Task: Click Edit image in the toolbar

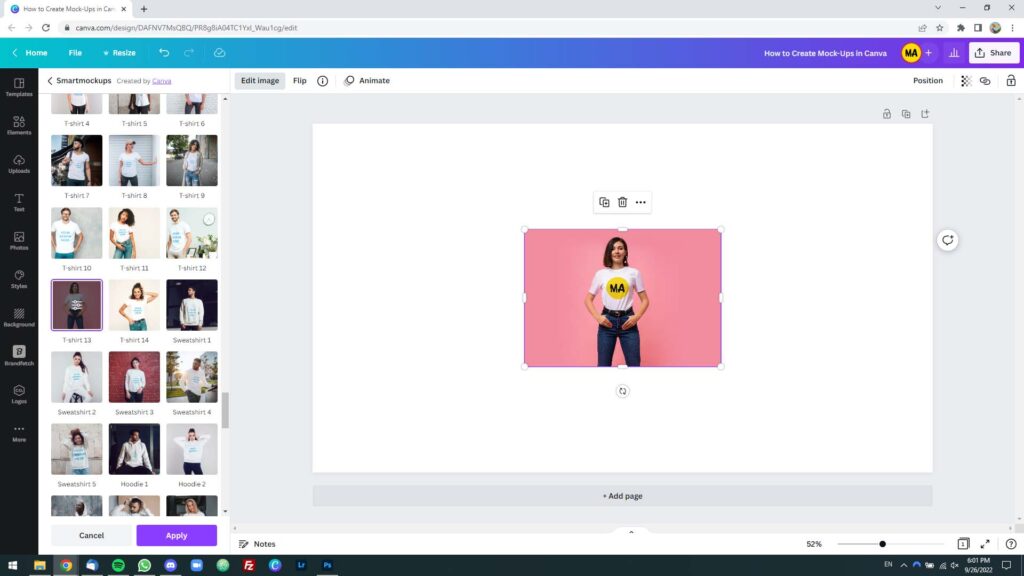Action: (x=260, y=81)
